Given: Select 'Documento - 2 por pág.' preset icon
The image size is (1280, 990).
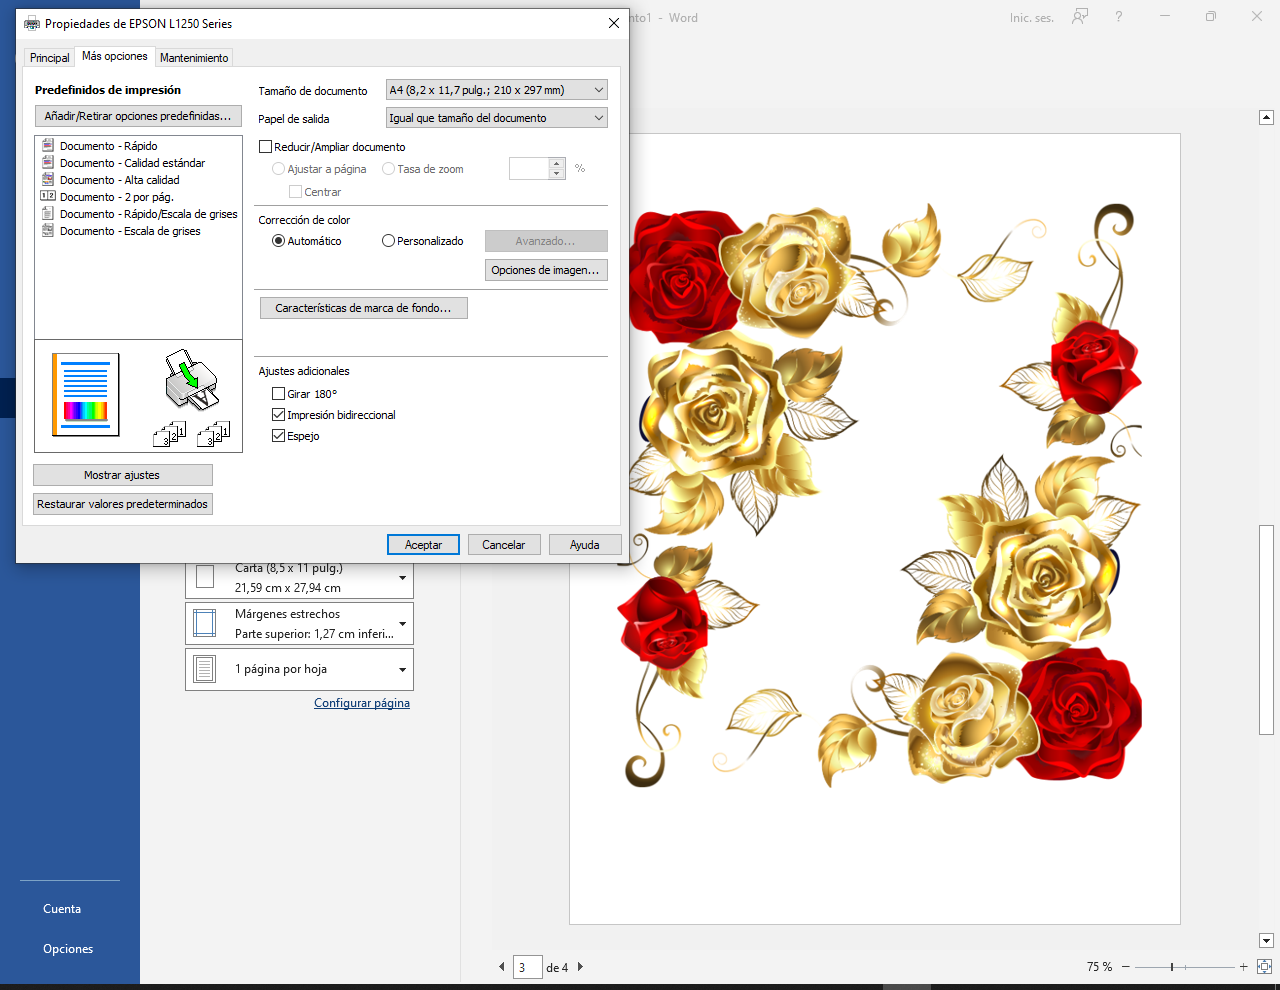Looking at the screenshot, I should (47, 196).
